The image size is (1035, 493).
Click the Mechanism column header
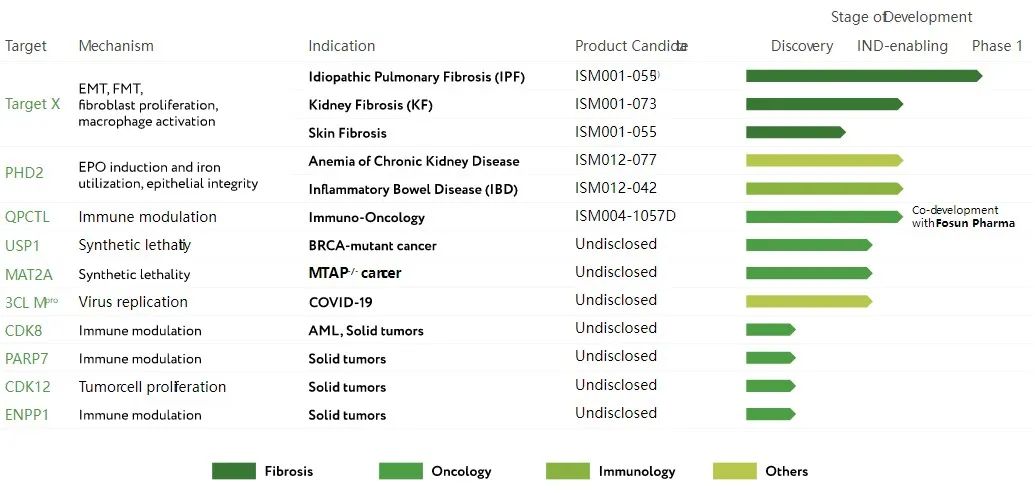coord(116,46)
